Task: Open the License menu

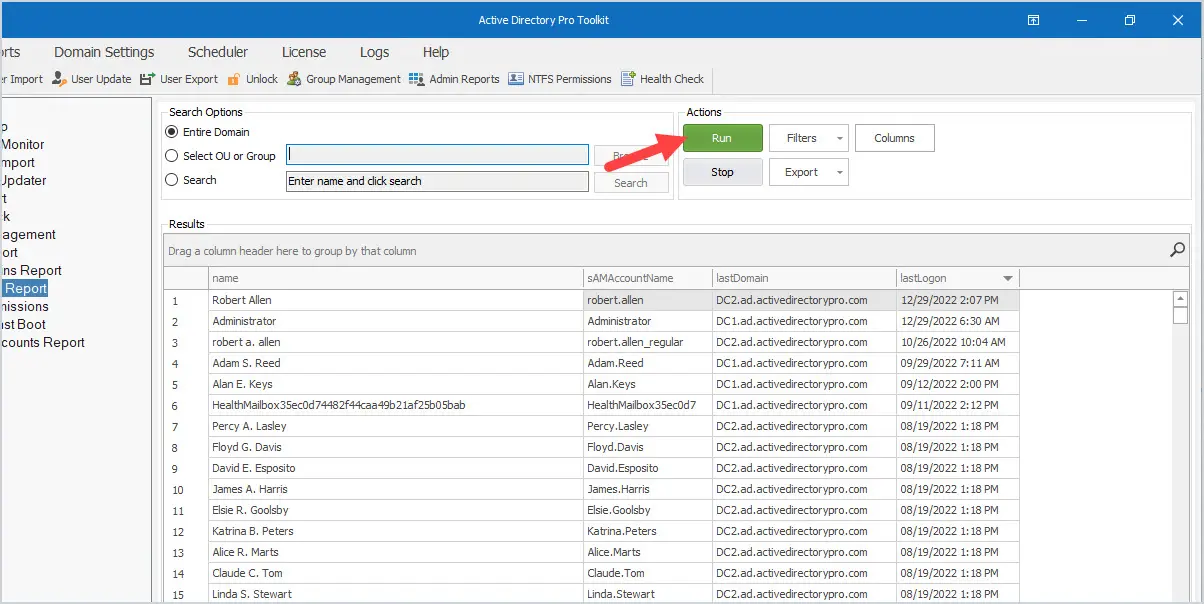Action: pyautogui.click(x=304, y=52)
